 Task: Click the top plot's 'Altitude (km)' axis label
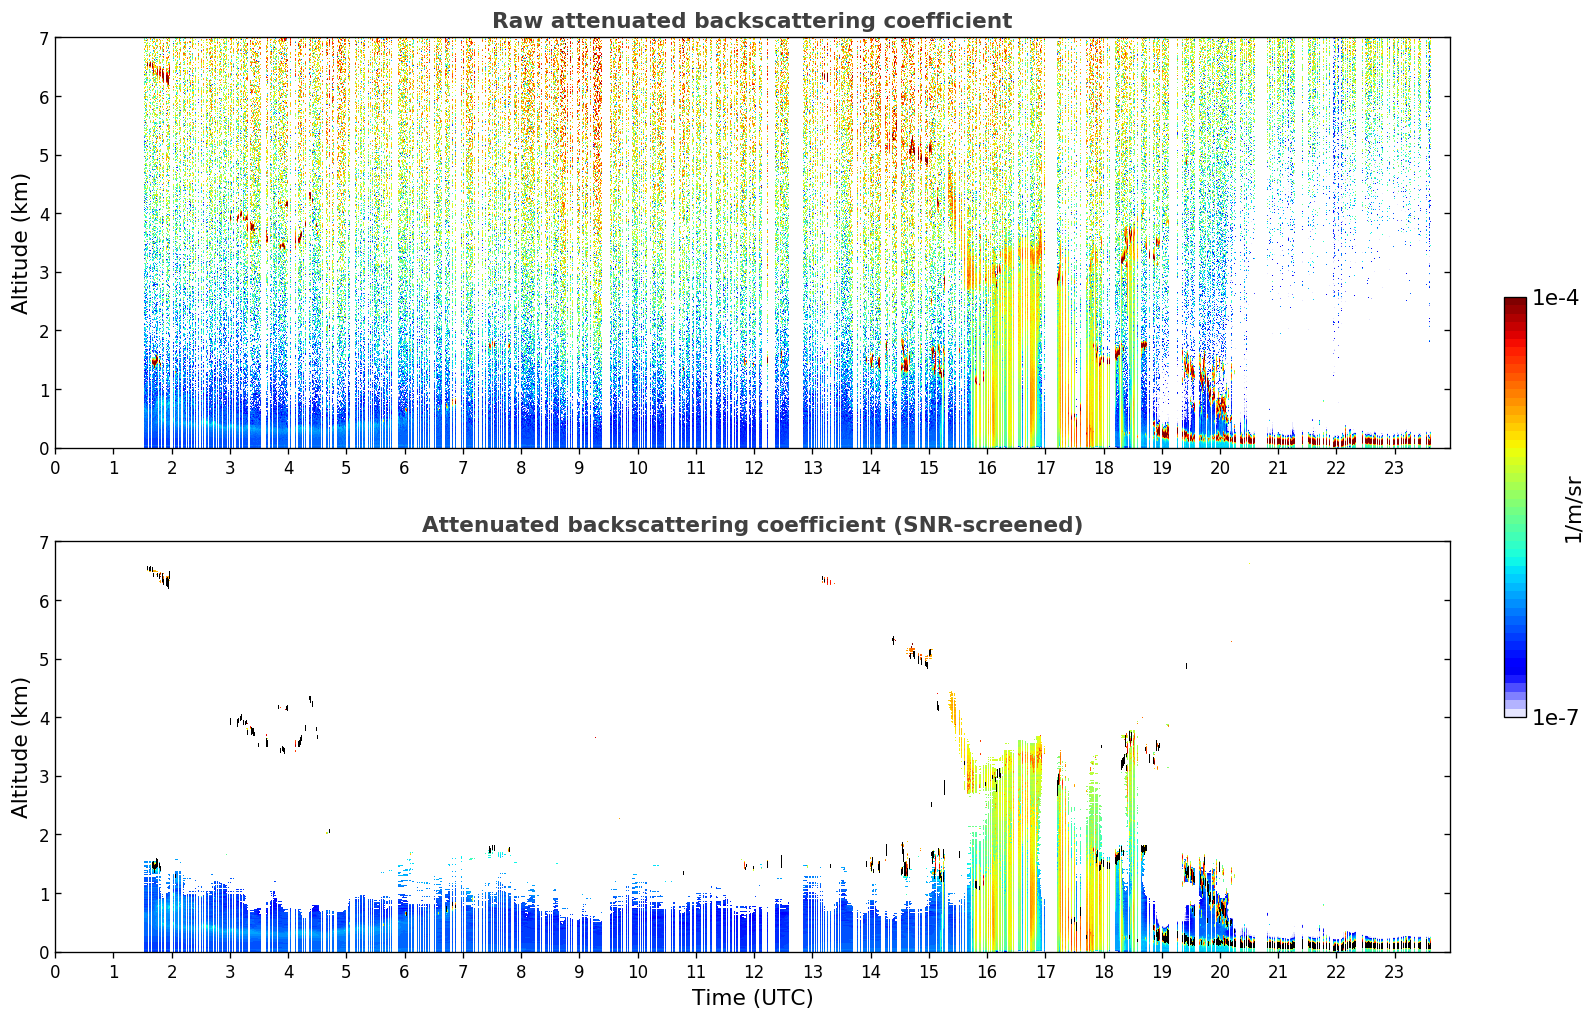(21, 243)
